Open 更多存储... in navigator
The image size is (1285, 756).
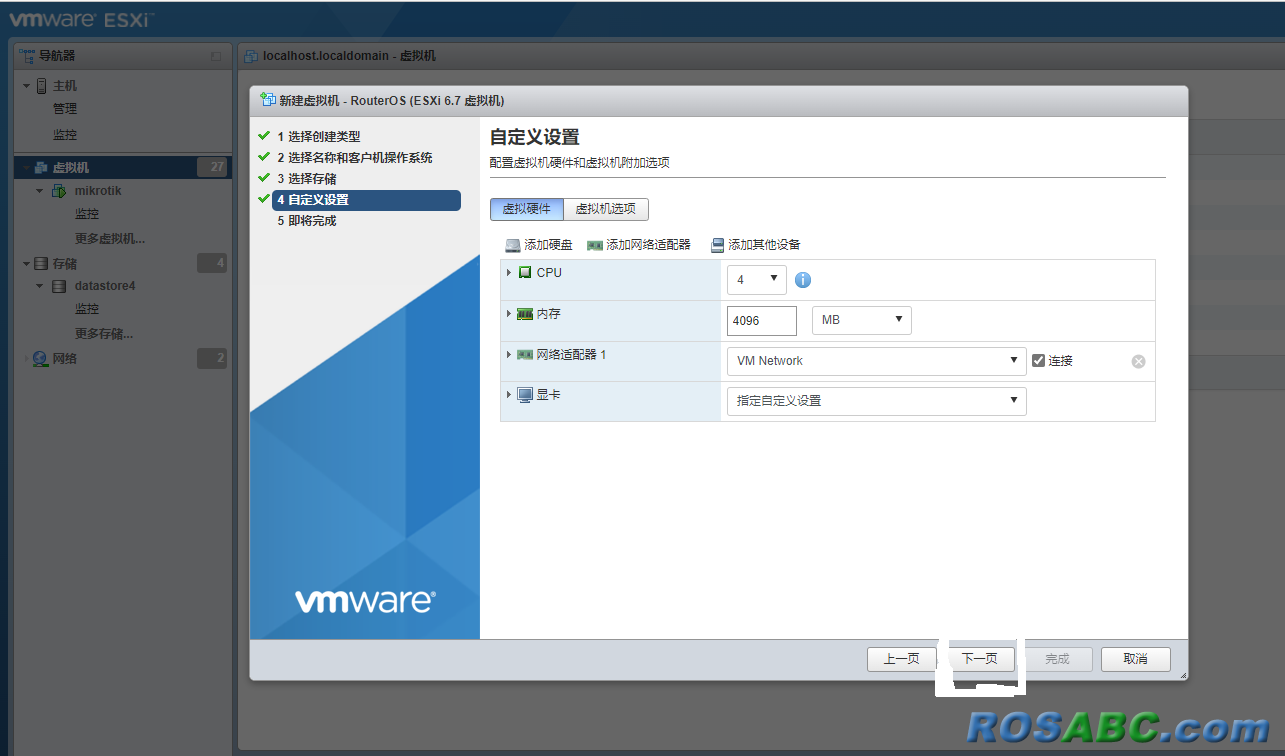[104, 334]
